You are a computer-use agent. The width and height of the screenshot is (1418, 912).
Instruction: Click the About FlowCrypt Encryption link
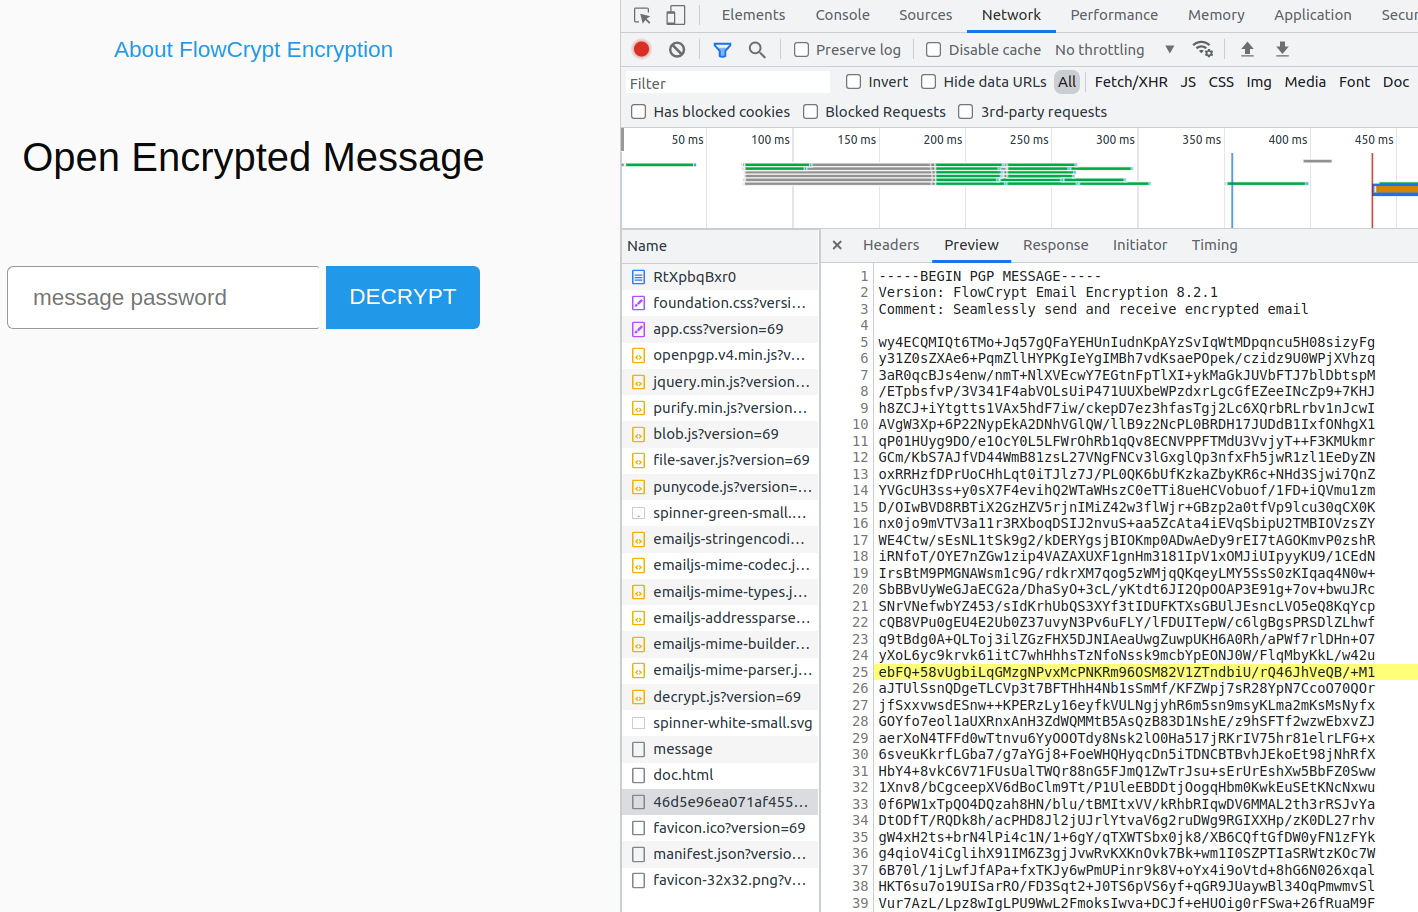click(x=253, y=49)
